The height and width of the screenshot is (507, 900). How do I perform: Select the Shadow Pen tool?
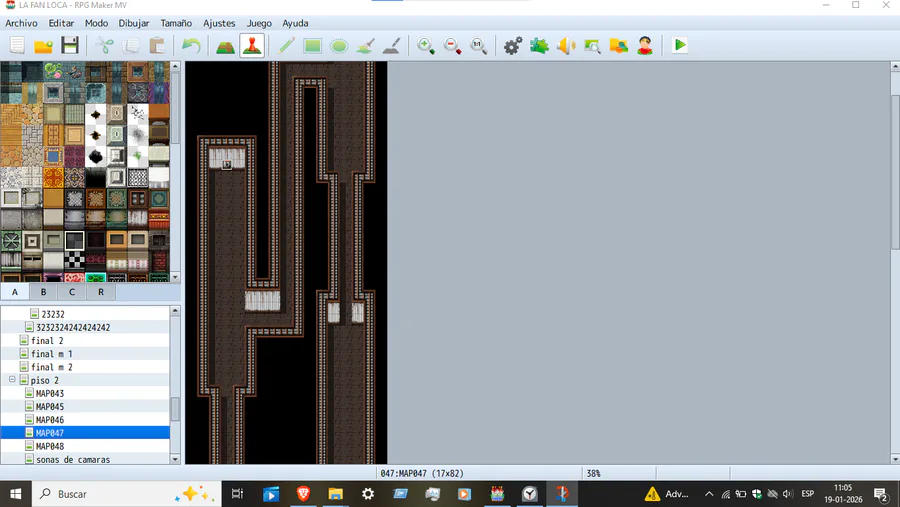[391, 45]
